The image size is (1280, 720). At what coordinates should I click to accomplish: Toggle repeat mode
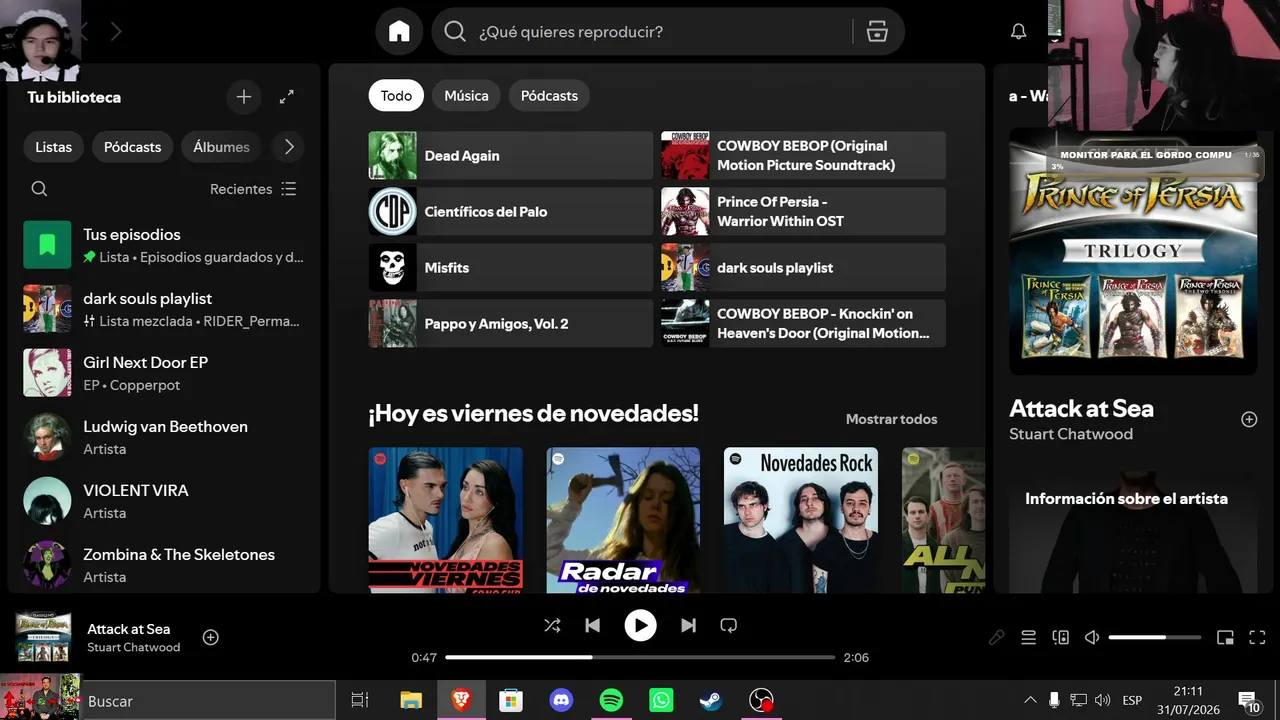pyautogui.click(x=729, y=626)
